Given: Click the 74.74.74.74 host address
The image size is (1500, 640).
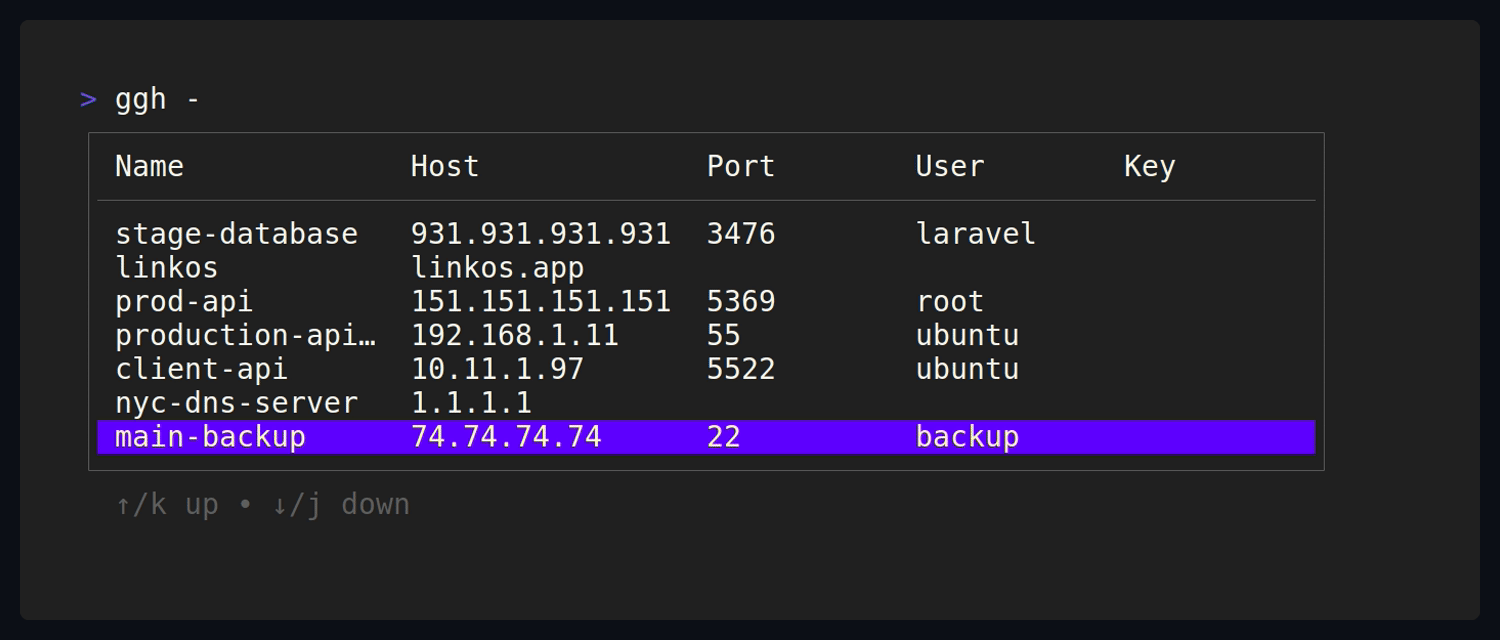Looking at the screenshot, I should tap(506, 436).
